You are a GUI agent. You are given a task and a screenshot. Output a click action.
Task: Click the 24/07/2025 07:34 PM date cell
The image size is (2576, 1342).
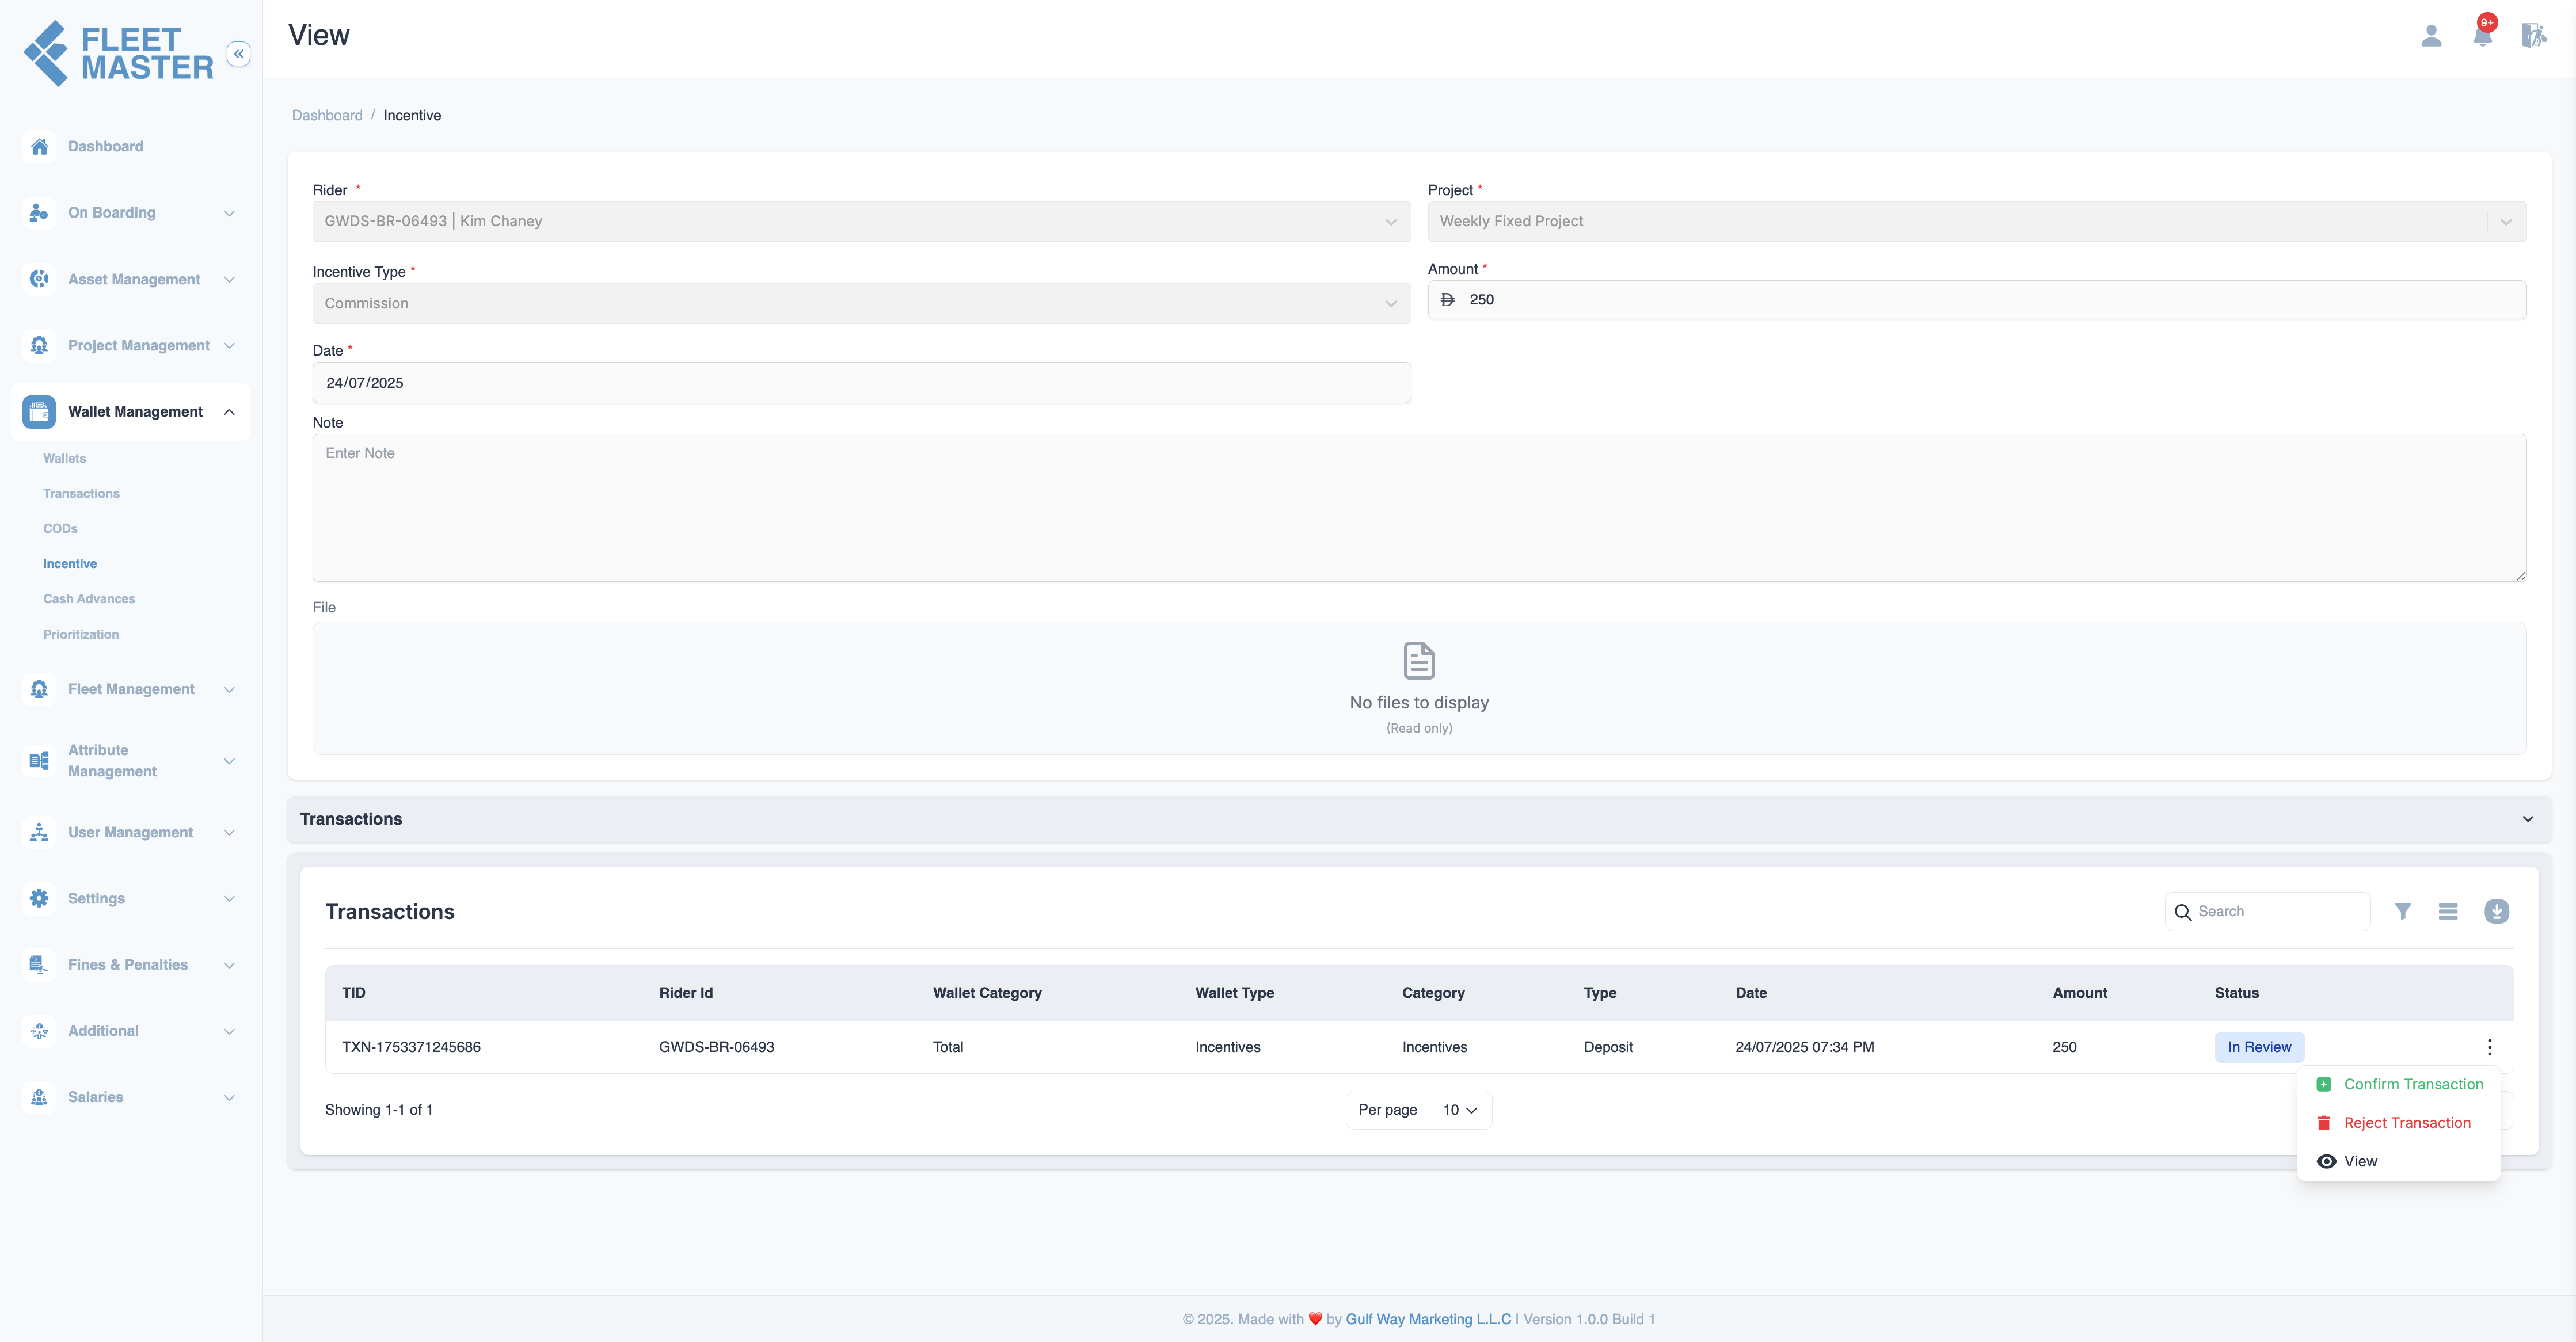[1804, 1047]
